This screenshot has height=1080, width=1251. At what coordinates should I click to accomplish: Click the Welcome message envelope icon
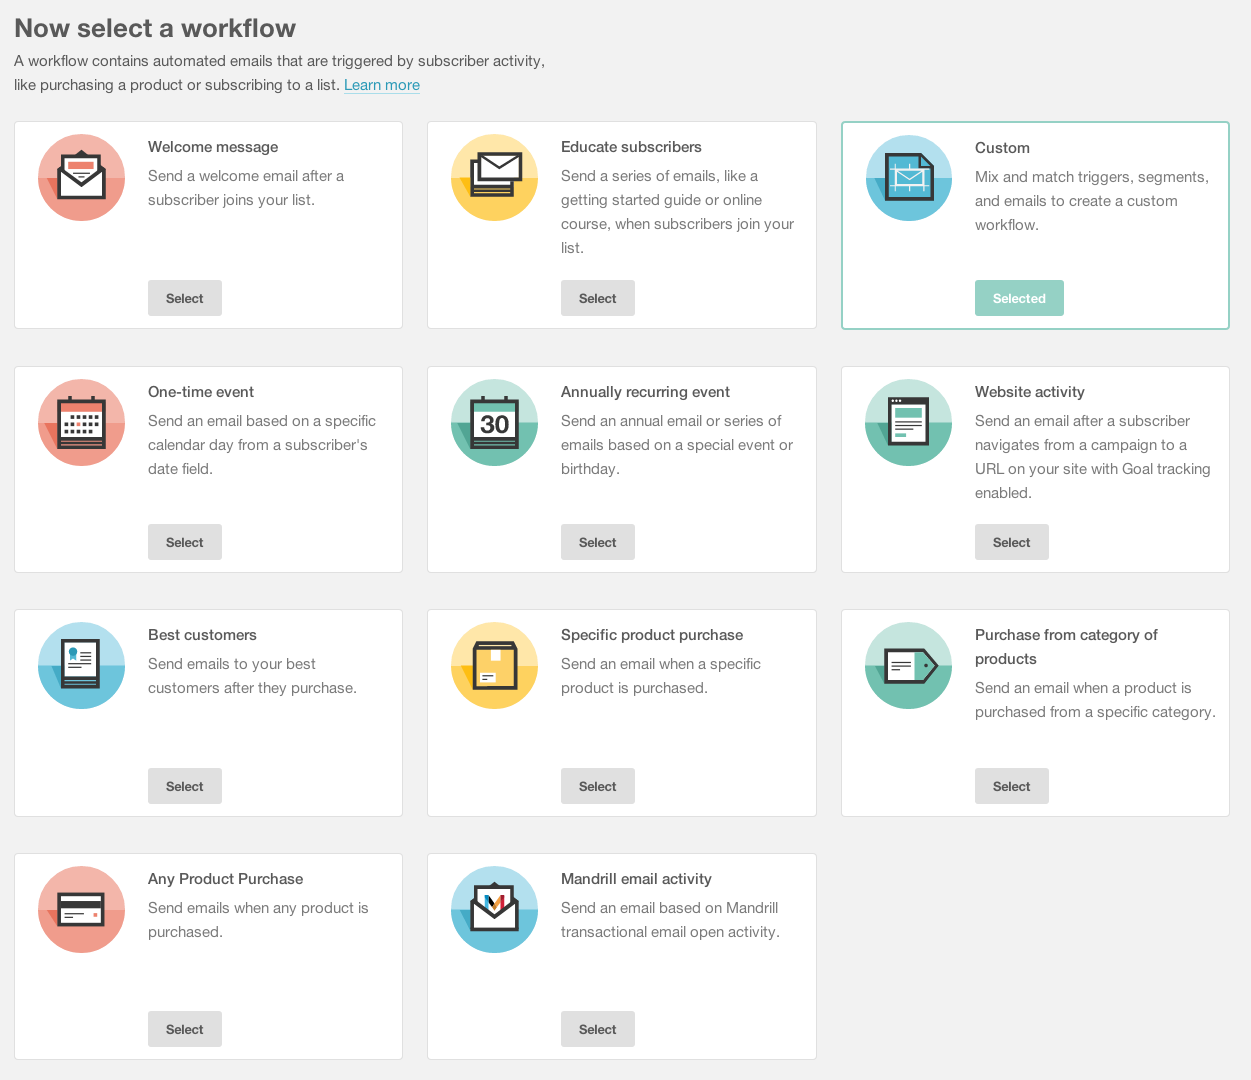coord(82,178)
